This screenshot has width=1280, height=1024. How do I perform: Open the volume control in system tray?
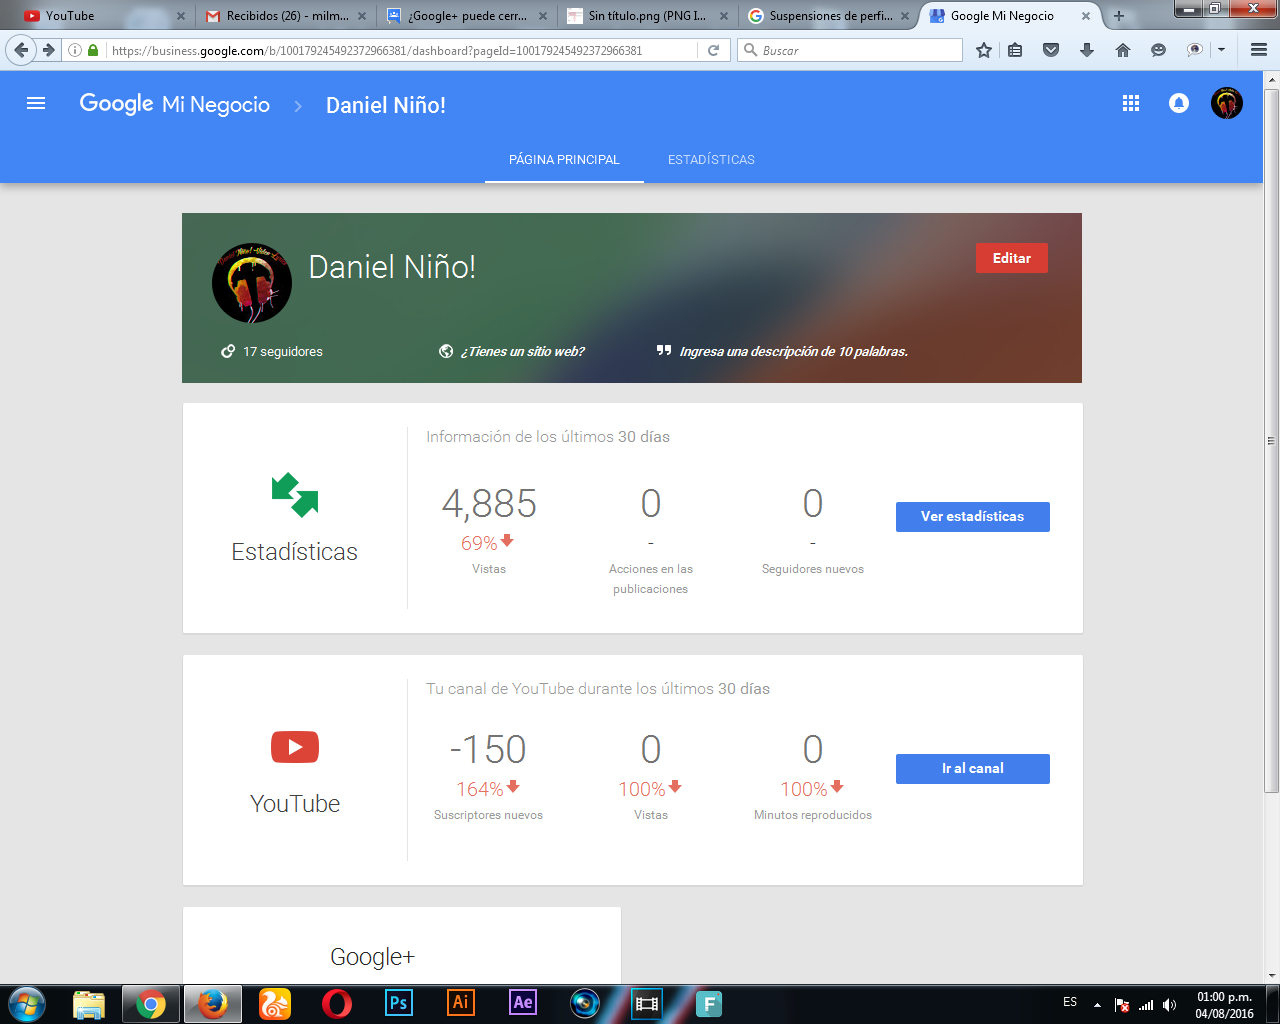(1170, 1005)
